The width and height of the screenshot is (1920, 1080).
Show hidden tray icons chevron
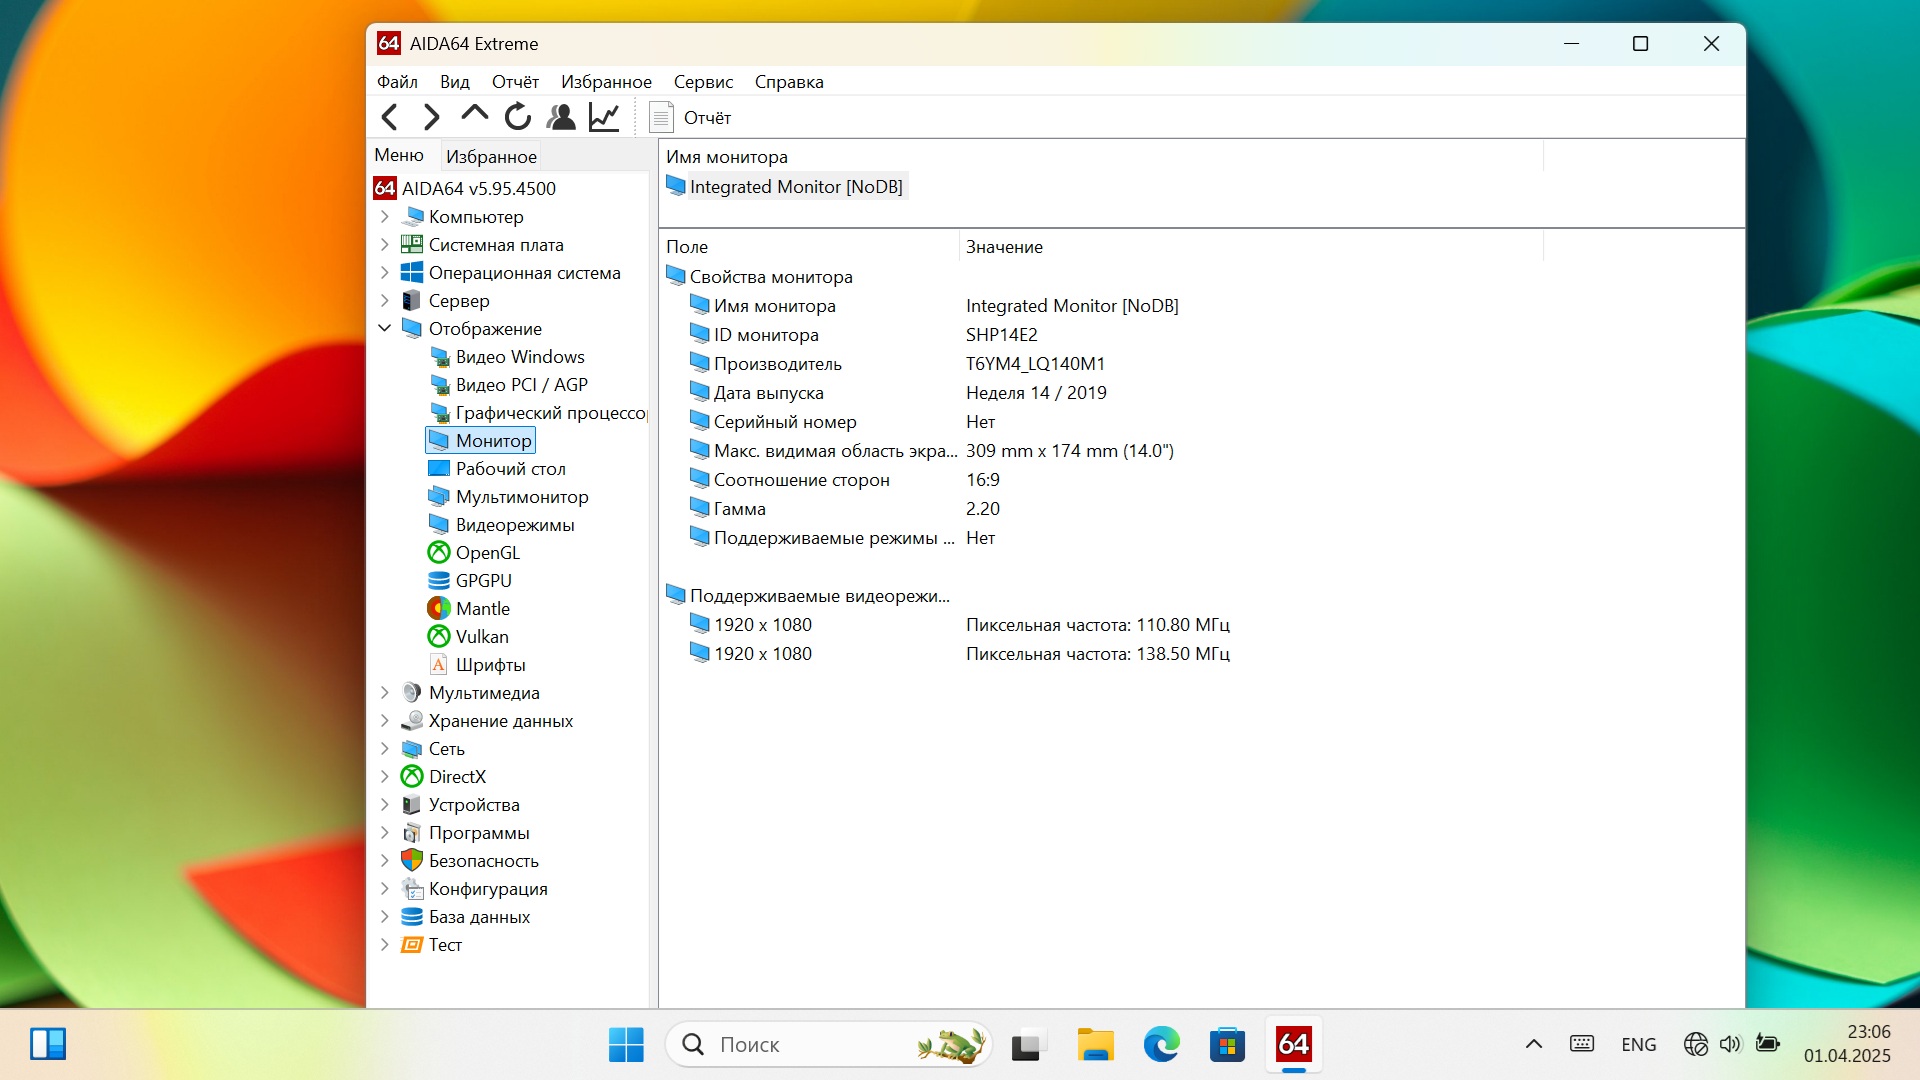pyautogui.click(x=1533, y=1045)
